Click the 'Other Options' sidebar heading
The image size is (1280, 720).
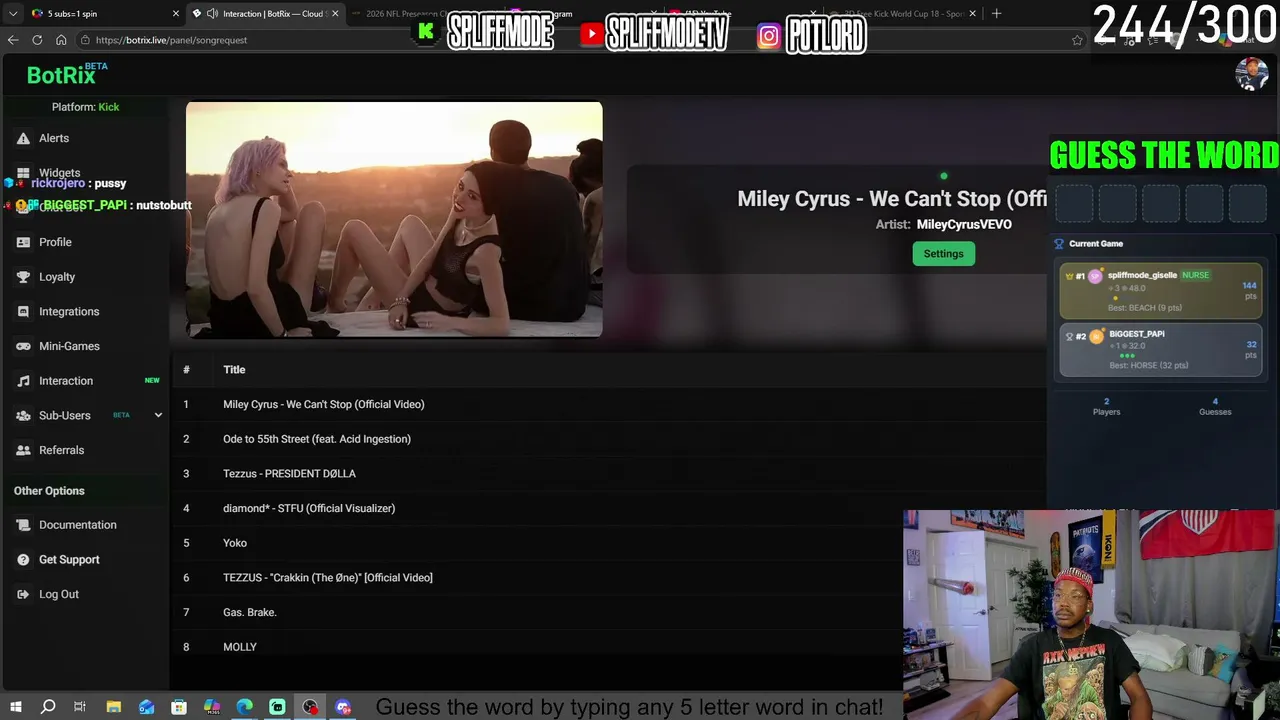point(49,491)
